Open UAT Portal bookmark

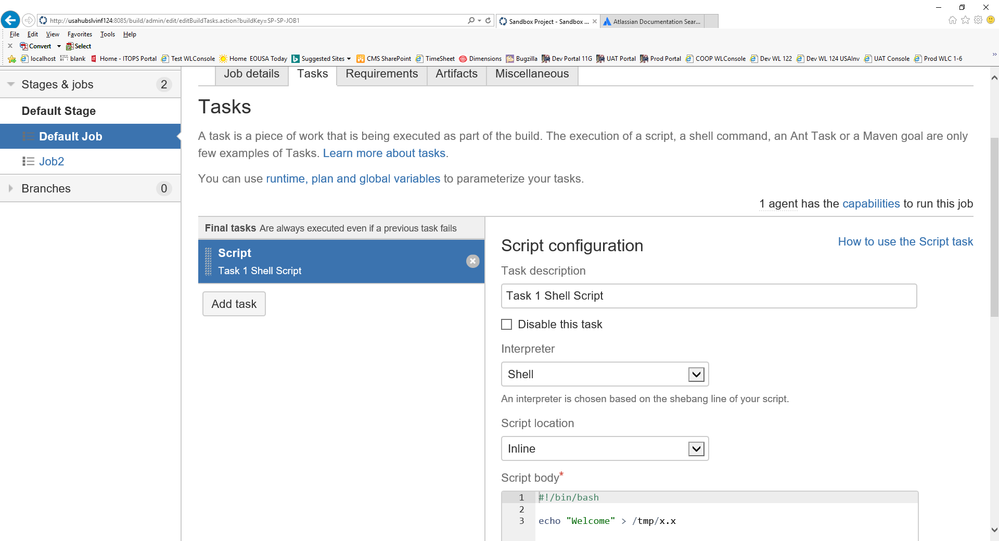(x=616, y=59)
